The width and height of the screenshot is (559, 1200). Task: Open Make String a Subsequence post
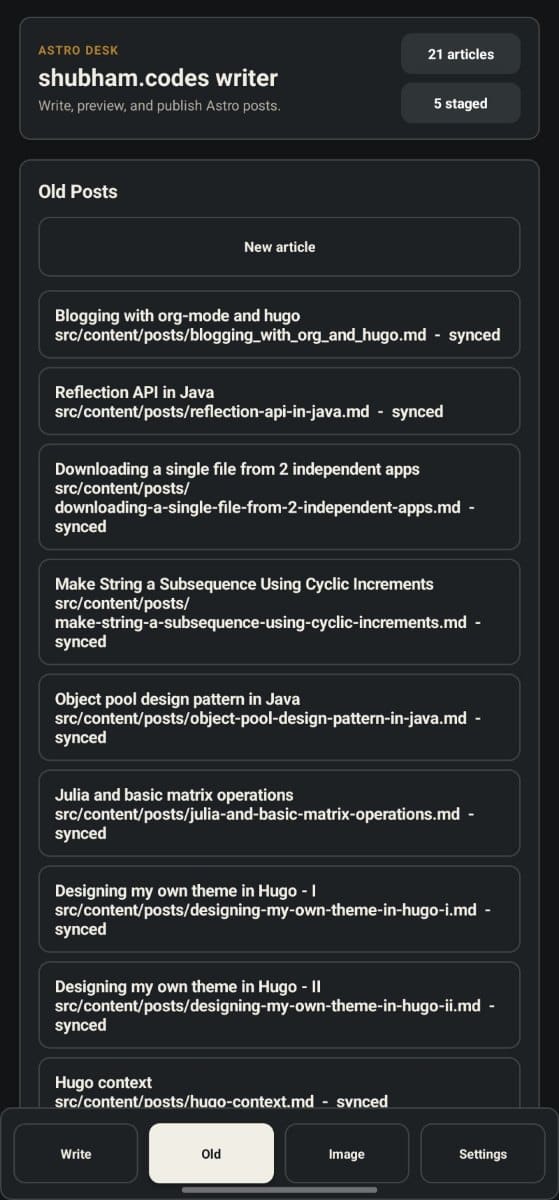click(279, 612)
